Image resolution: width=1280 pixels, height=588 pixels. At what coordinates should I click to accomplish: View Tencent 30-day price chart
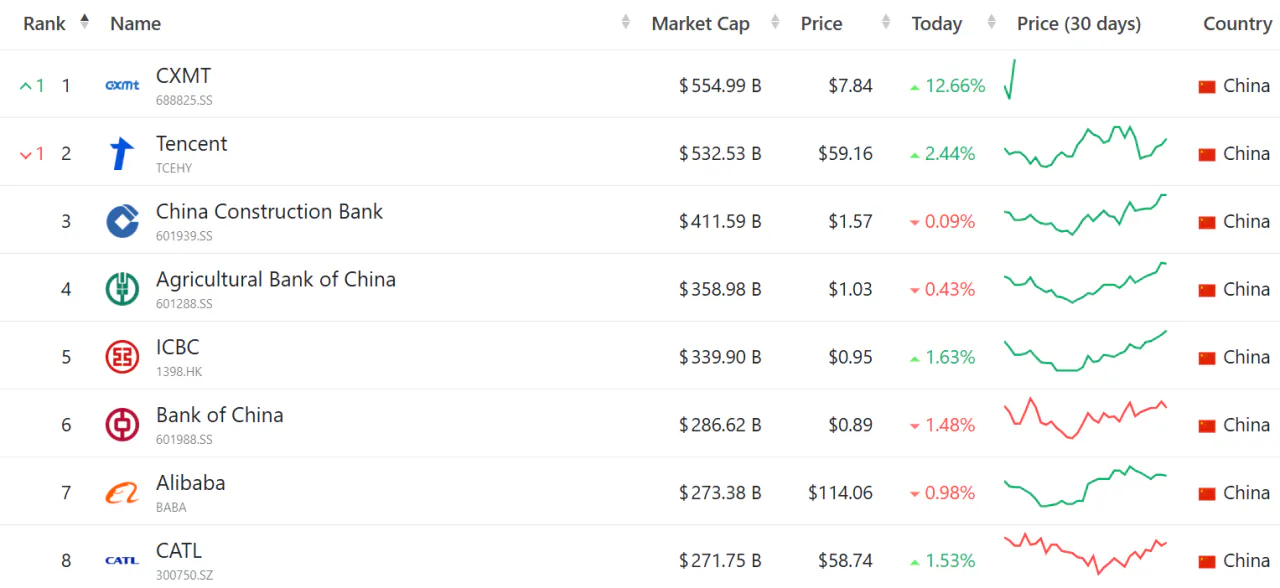point(1085,147)
